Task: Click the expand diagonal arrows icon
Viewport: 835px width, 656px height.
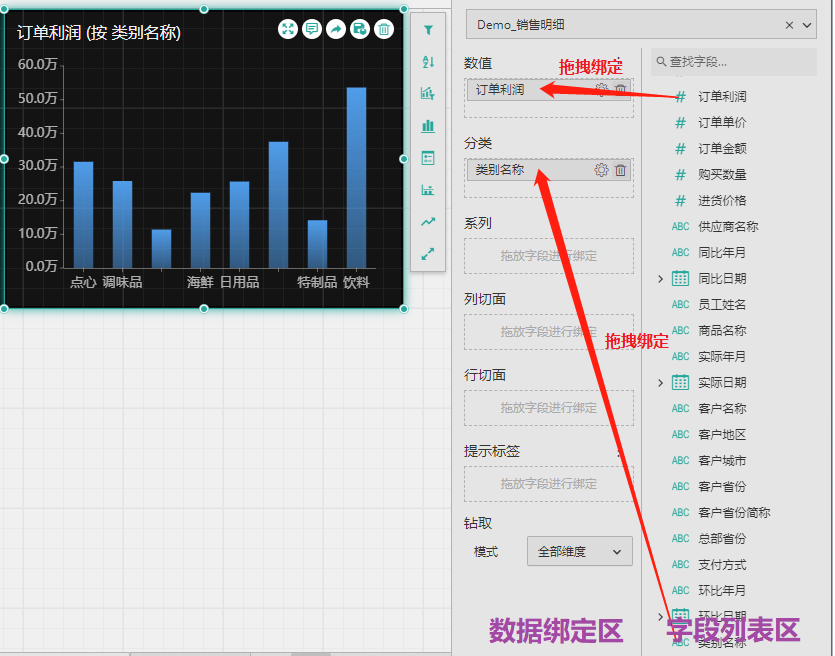Action: pos(428,254)
